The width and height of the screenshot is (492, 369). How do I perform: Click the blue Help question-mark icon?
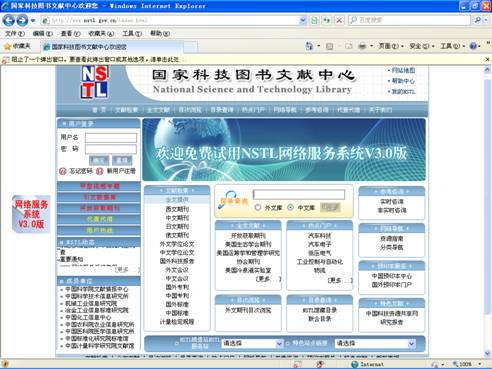click(473, 46)
